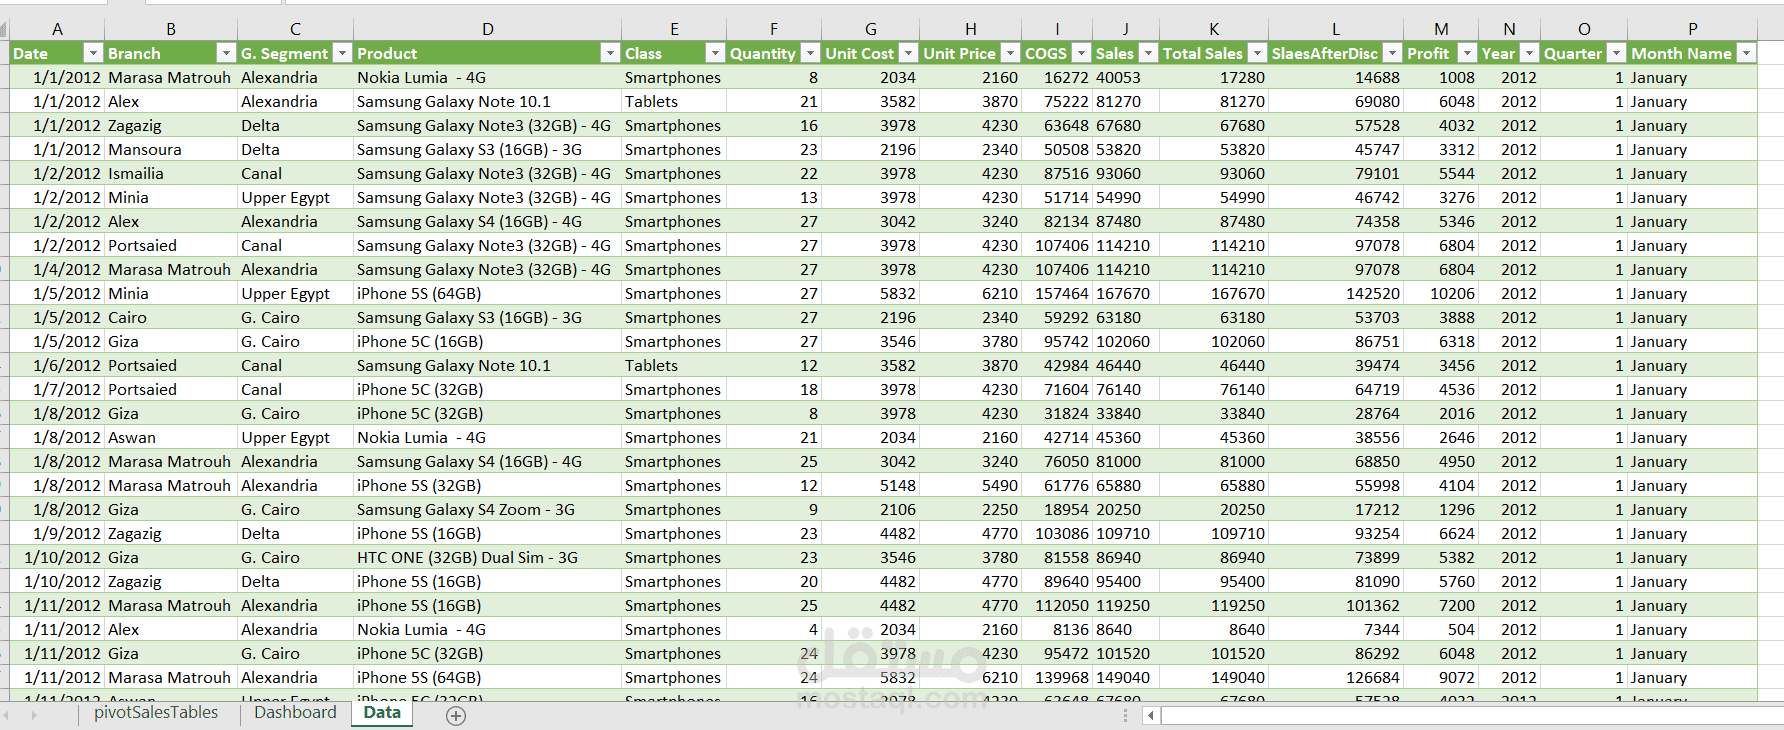Select column N by its header letter
Image resolution: width=1784 pixels, height=730 pixels.
point(1510,29)
